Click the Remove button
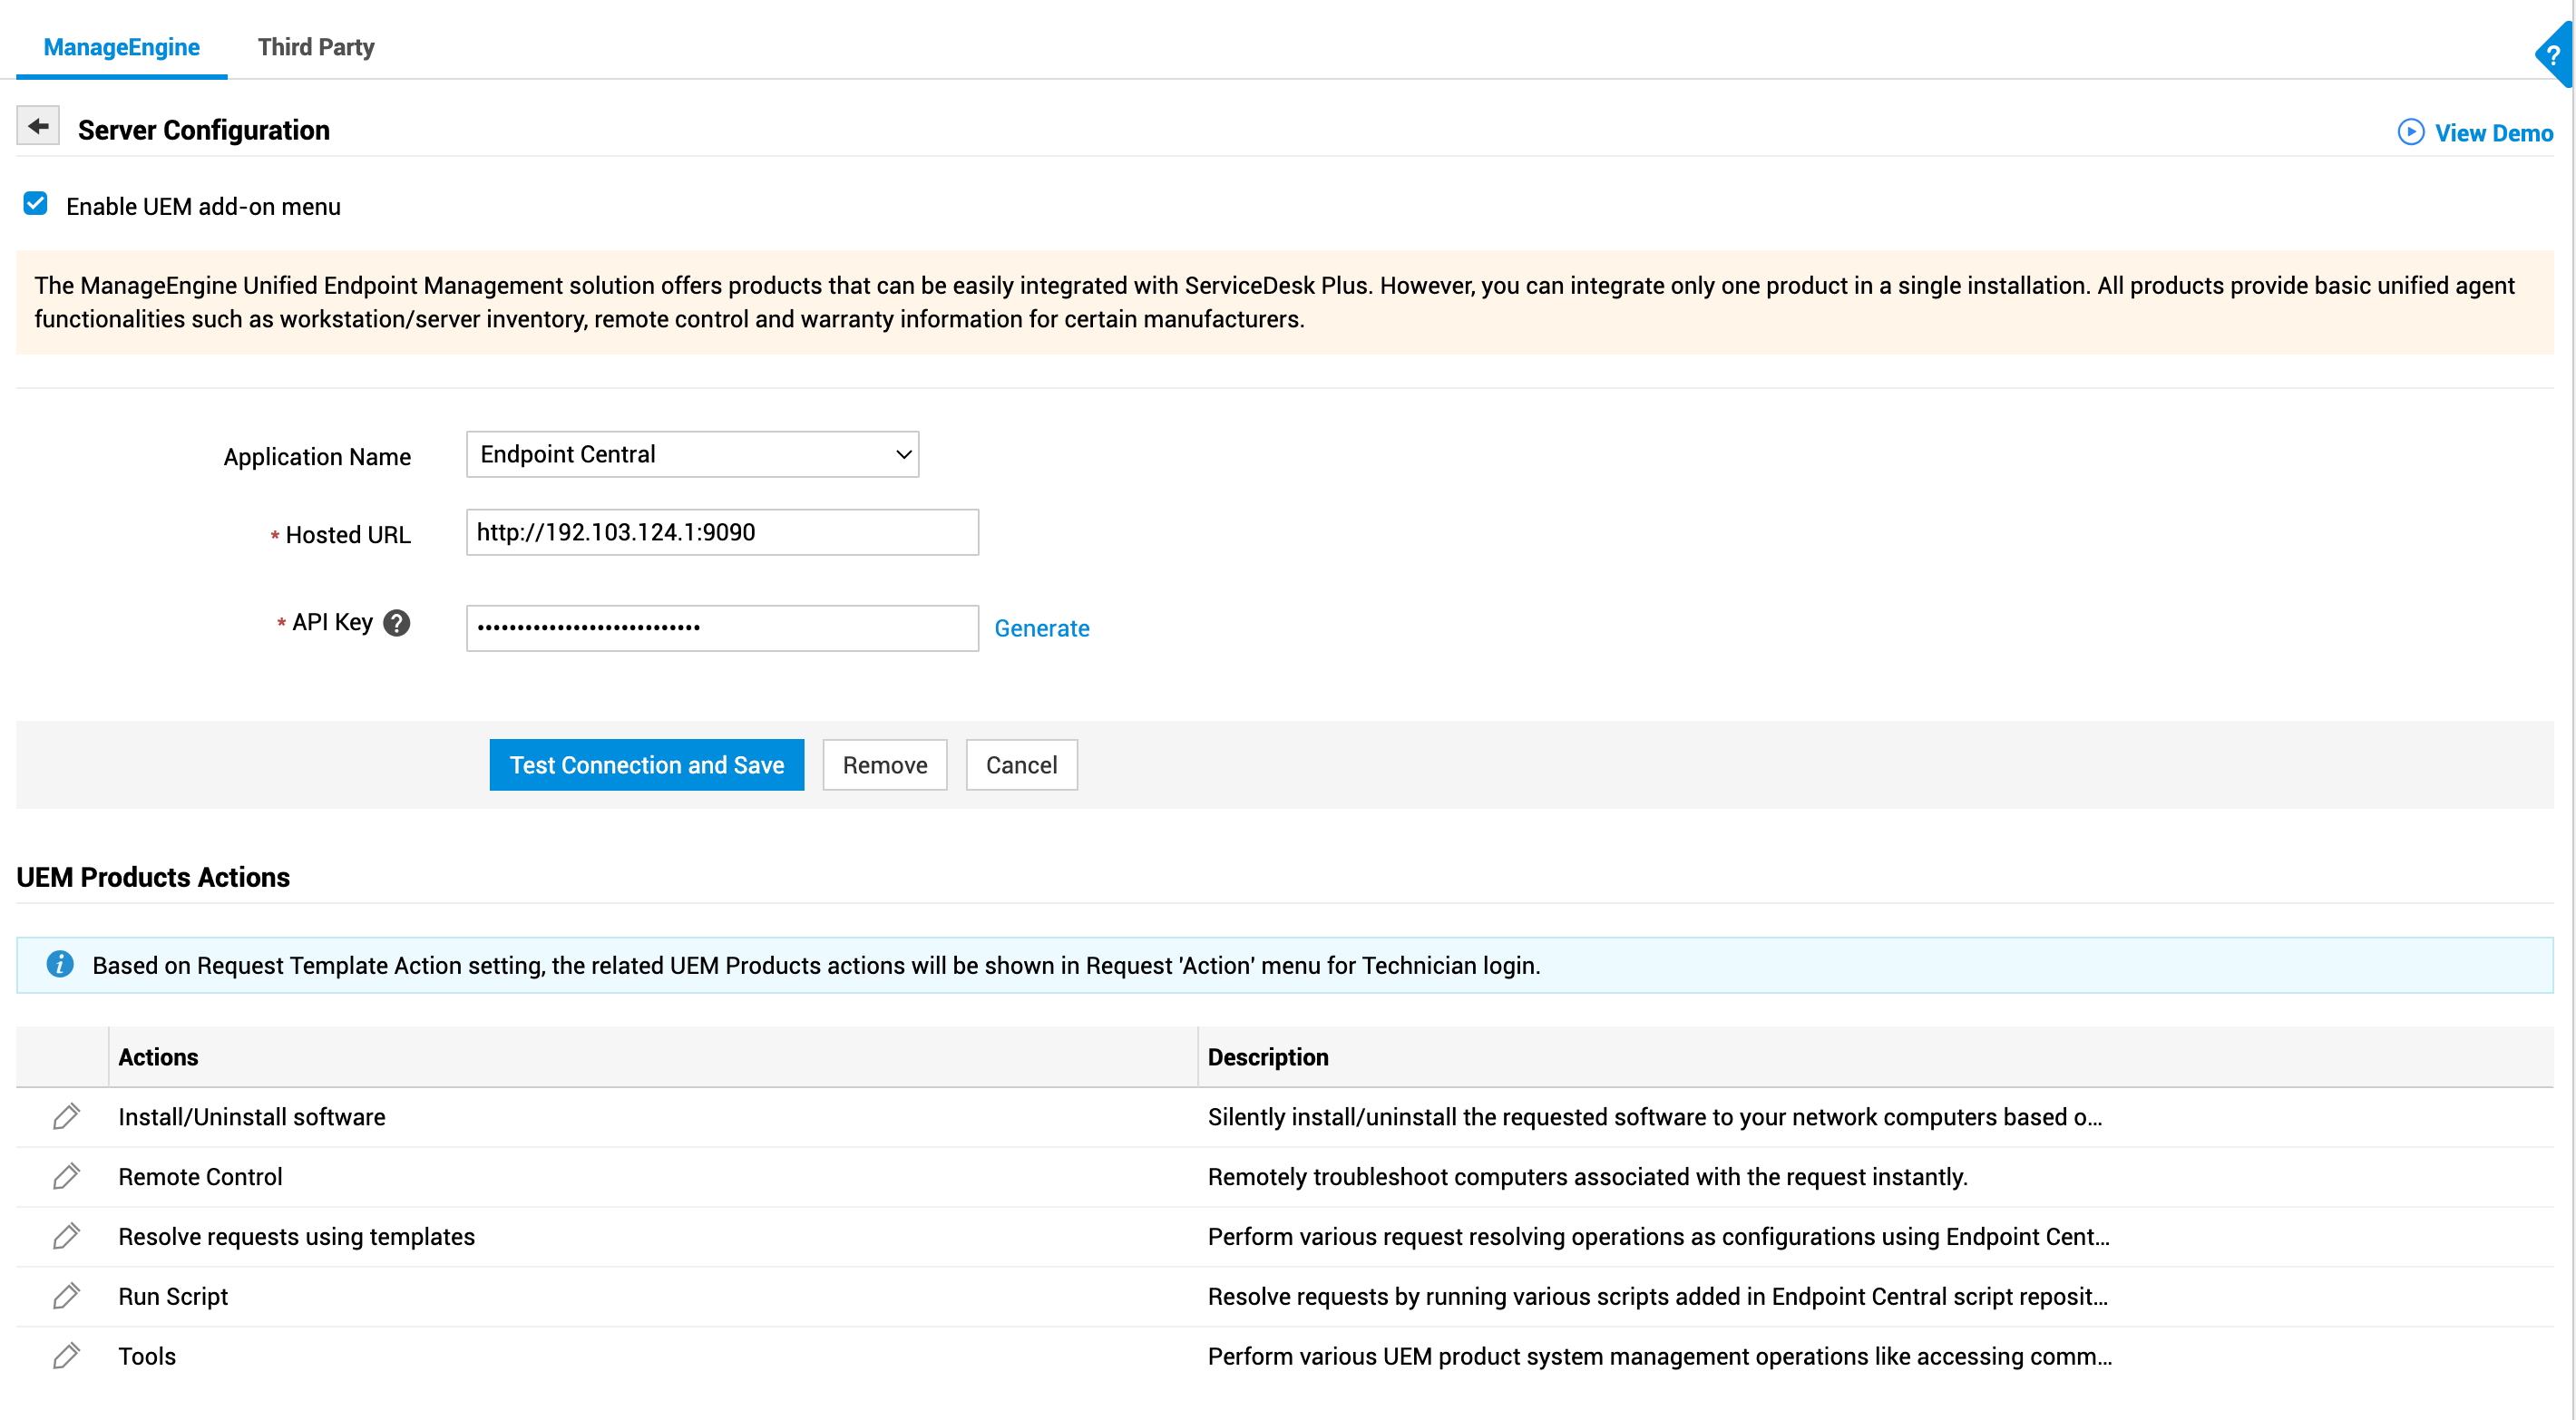 click(884, 765)
